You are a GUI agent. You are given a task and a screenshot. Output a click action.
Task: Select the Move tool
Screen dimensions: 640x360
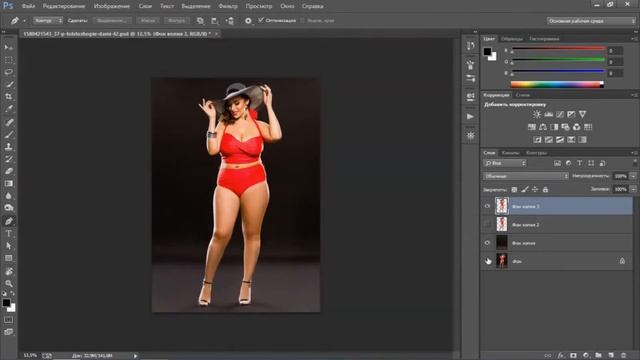(x=8, y=47)
